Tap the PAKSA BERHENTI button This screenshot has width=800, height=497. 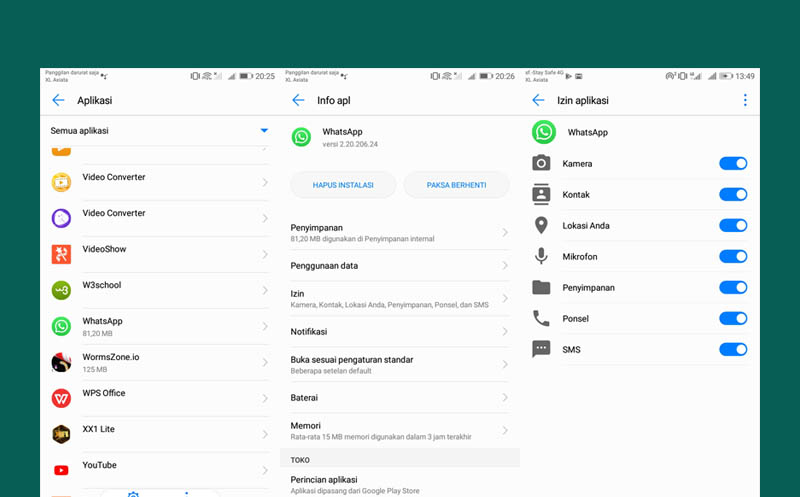[457, 185]
